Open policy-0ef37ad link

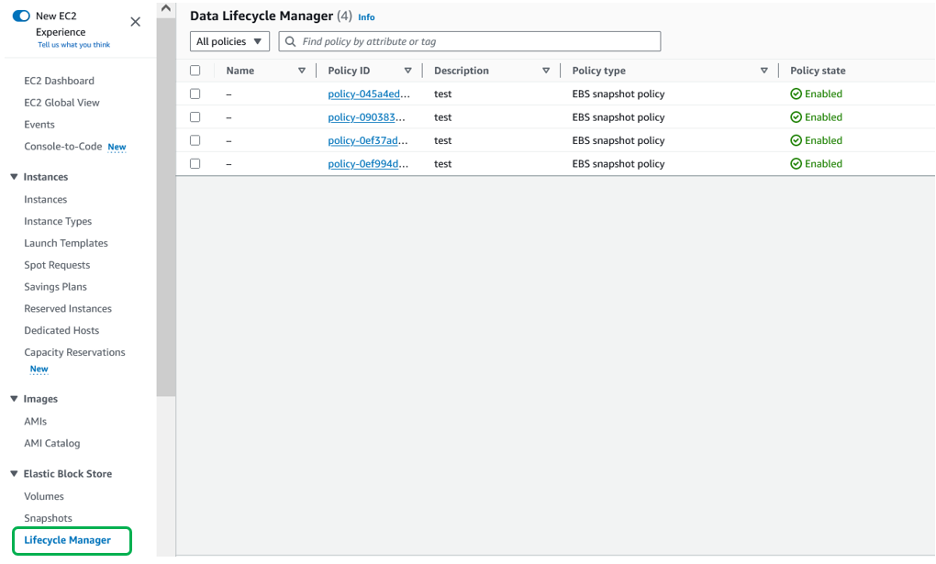click(x=368, y=140)
